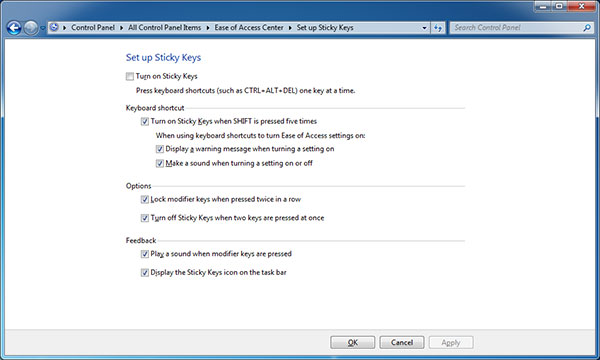Click the magnifier search icon

coord(587,28)
